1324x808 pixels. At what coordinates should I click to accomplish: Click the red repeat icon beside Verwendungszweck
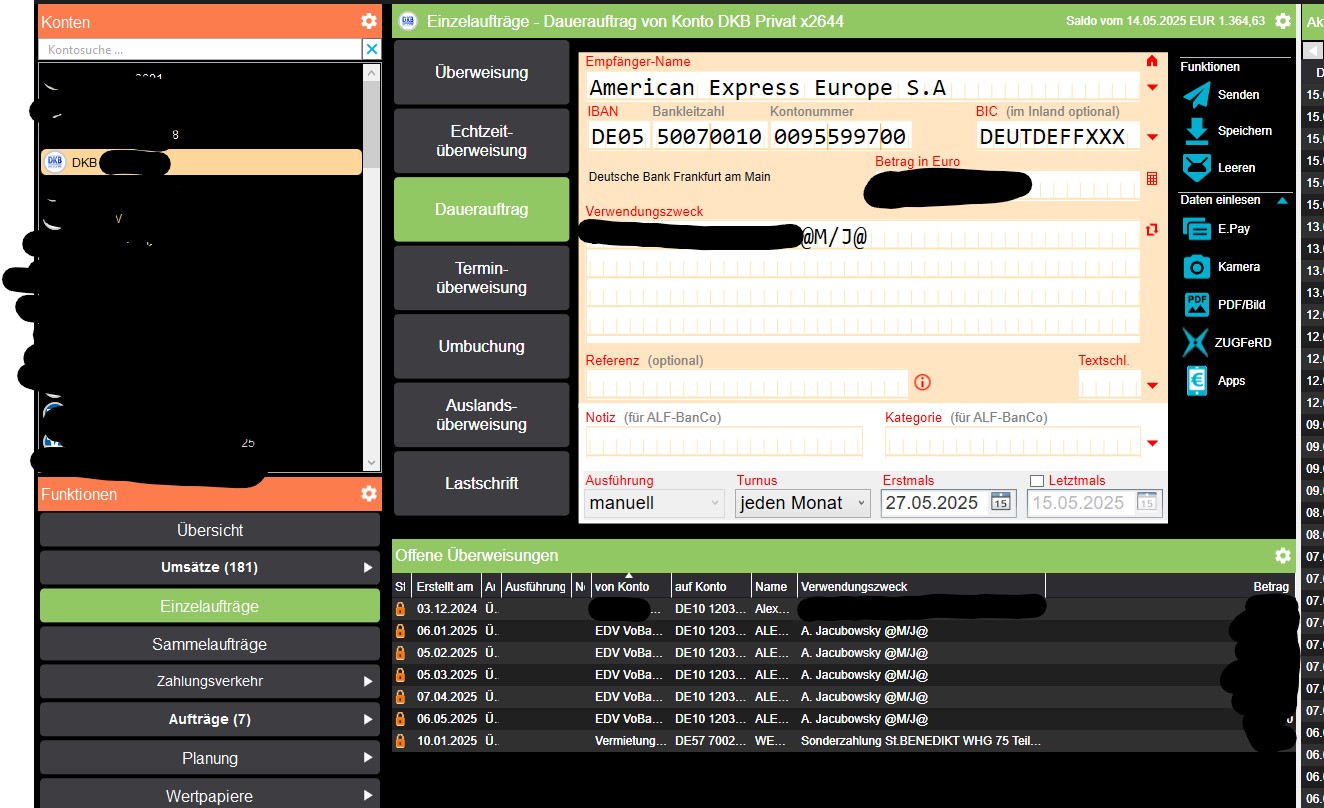coord(1152,230)
